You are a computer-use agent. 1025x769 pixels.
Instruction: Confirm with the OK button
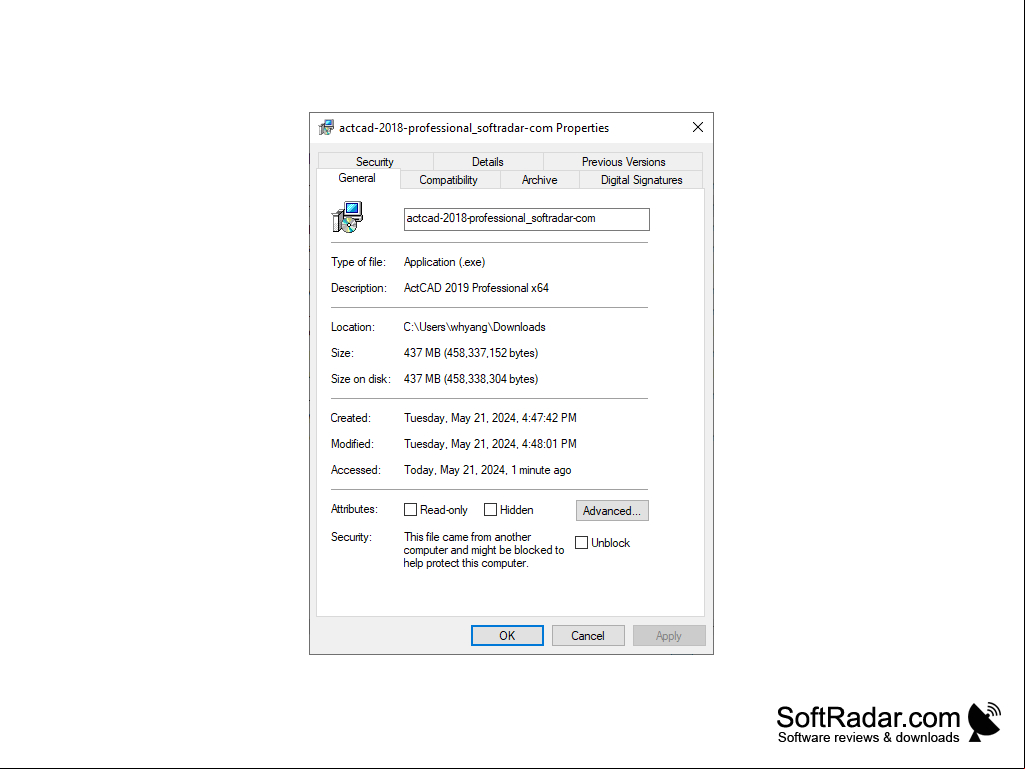(507, 636)
